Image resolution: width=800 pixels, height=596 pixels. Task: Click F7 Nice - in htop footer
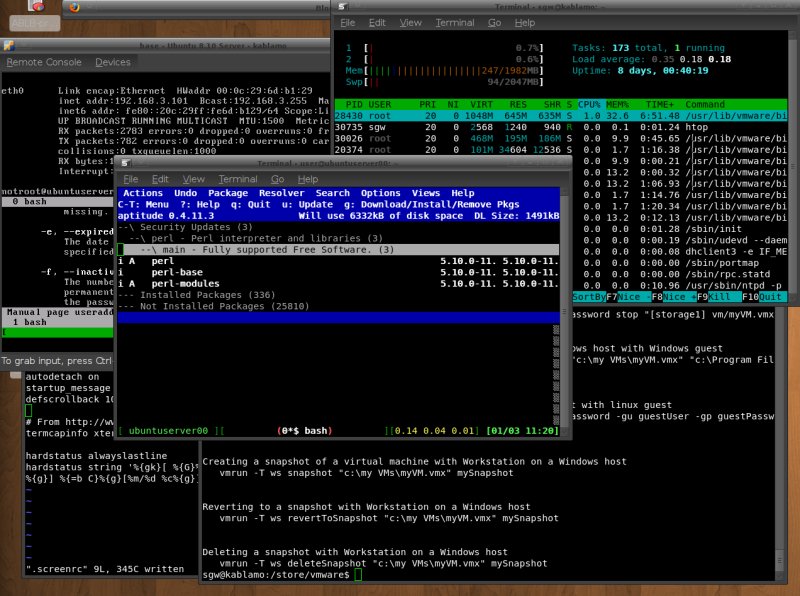coord(628,296)
